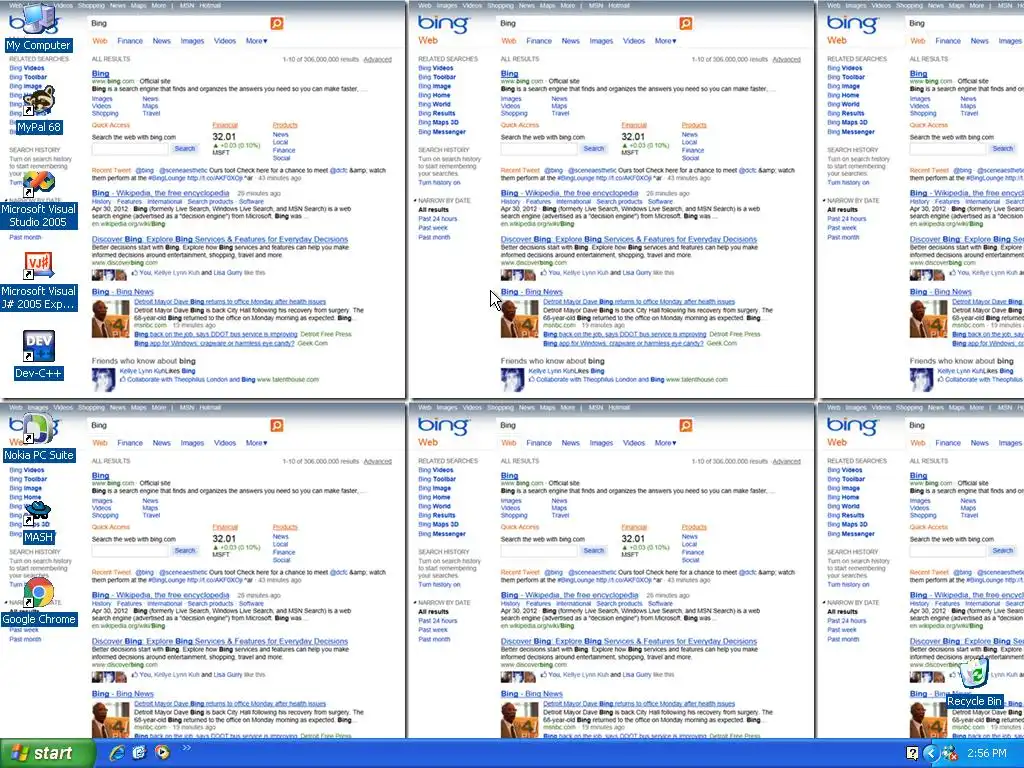1024x768 pixels.
Task: Open the My Computer desktop icon
Action: tap(39, 27)
